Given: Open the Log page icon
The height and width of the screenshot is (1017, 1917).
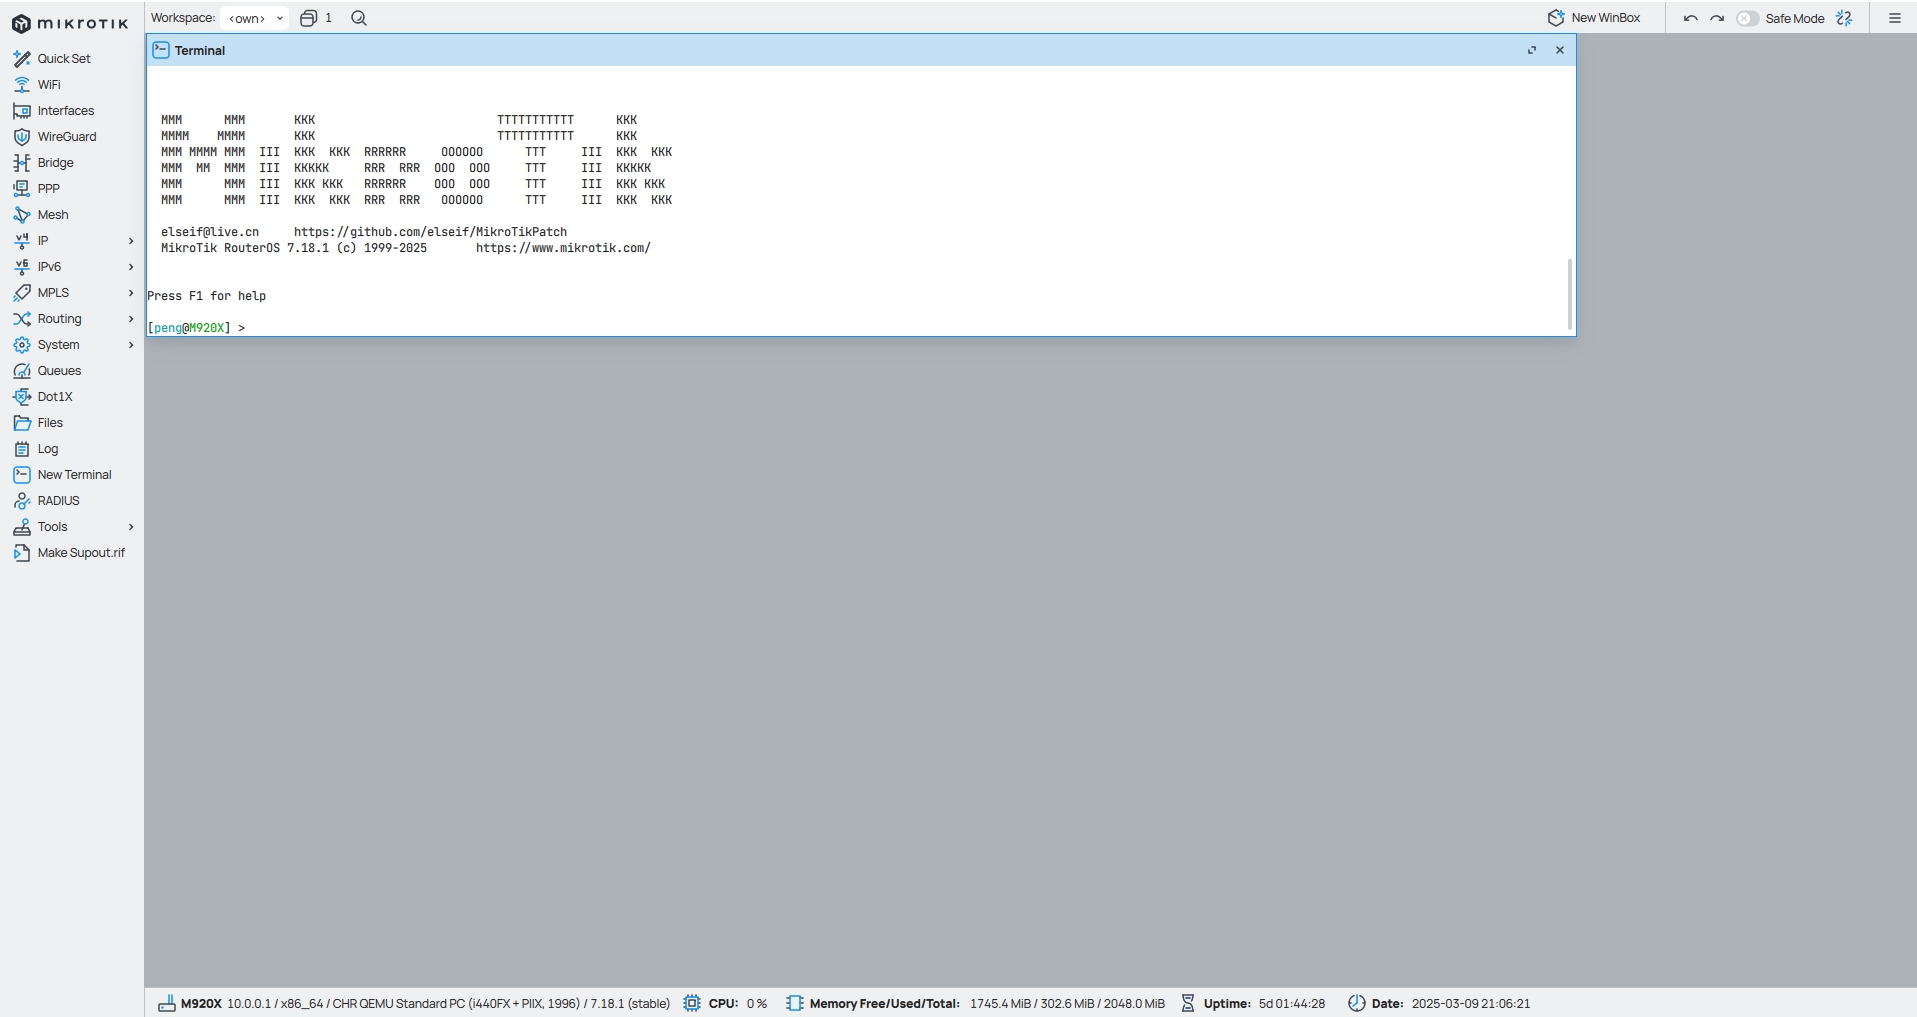Looking at the screenshot, I should click(x=22, y=449).
